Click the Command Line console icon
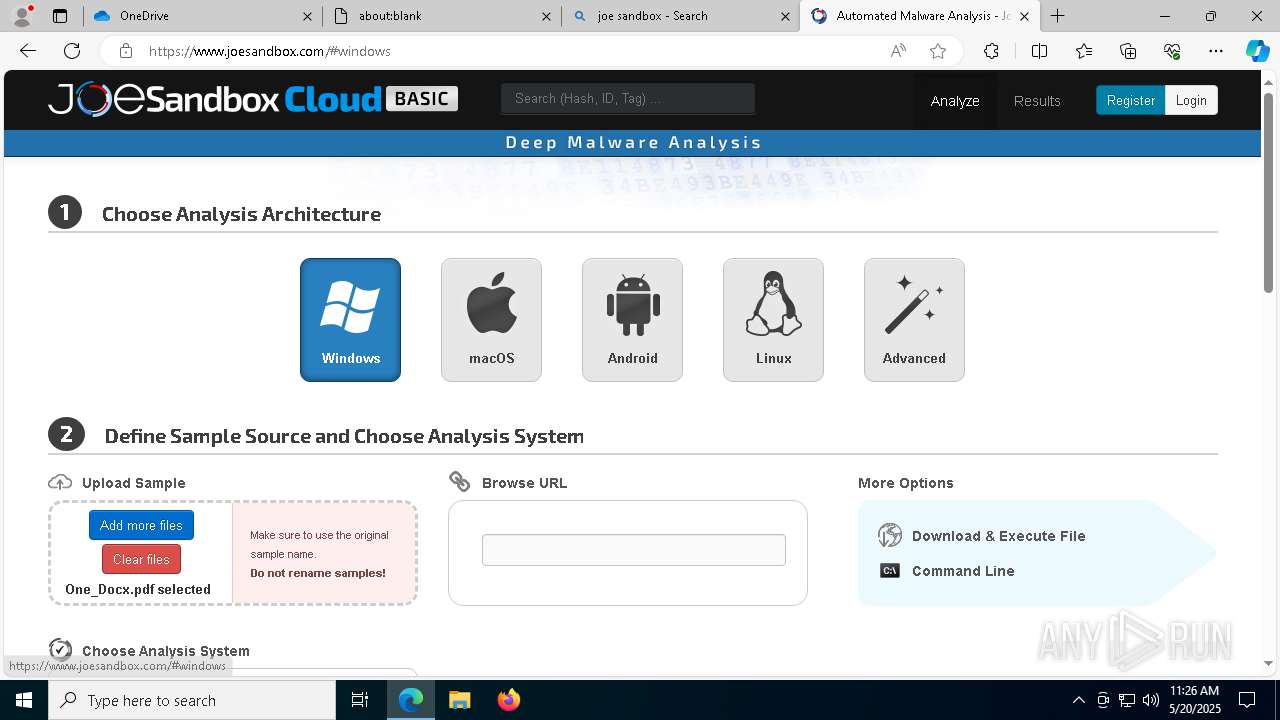1280x720 pixels. click(890, 571)
